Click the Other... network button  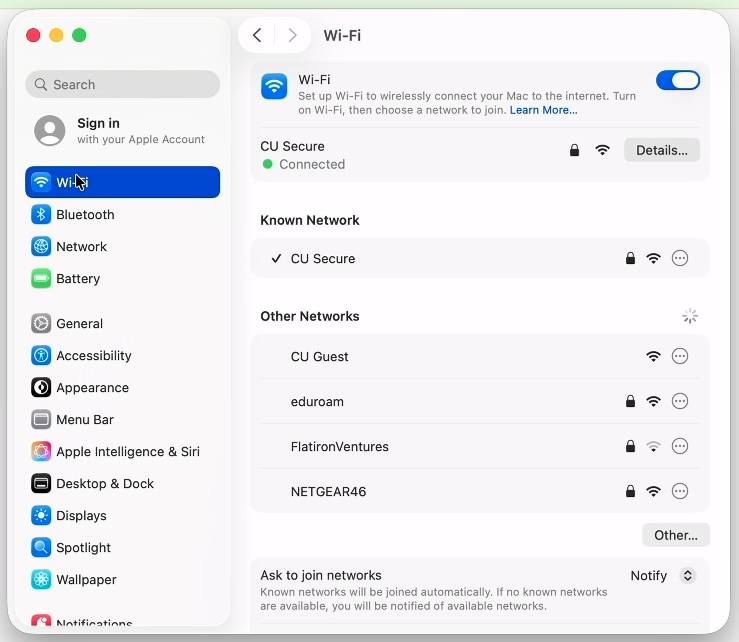[x=675, y=535]
